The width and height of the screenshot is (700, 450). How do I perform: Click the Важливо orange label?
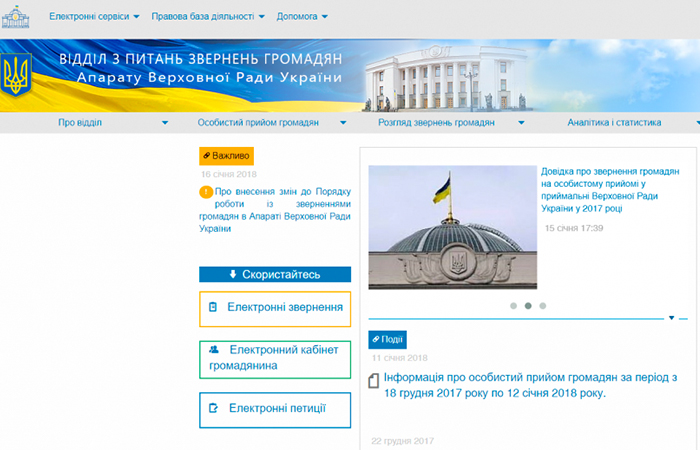pos(226,156)
